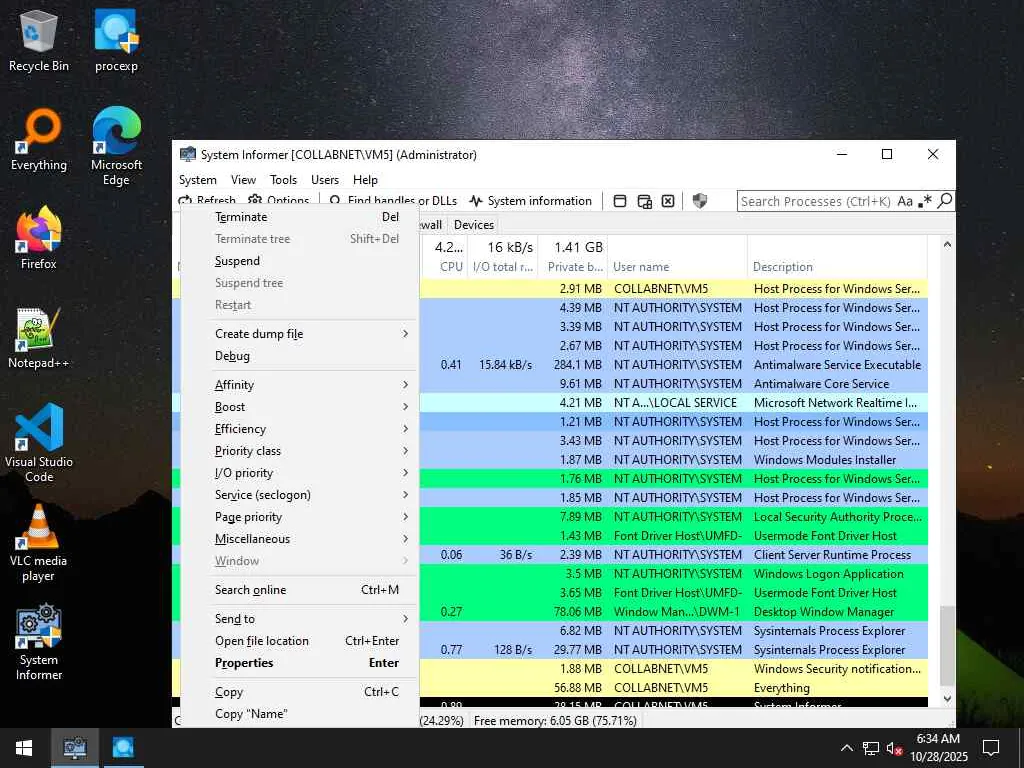This screenshot has width=1024, height=768.
Task: Click the shield toolbar icon
Action: (700, 201)
